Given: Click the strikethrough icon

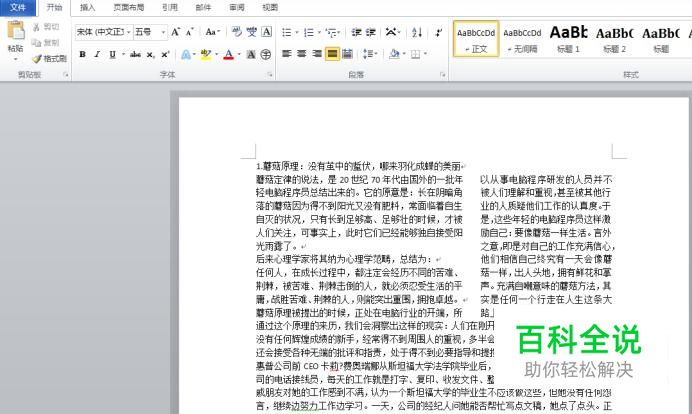Looking at the screenshot, I should (x=133, y=54).
